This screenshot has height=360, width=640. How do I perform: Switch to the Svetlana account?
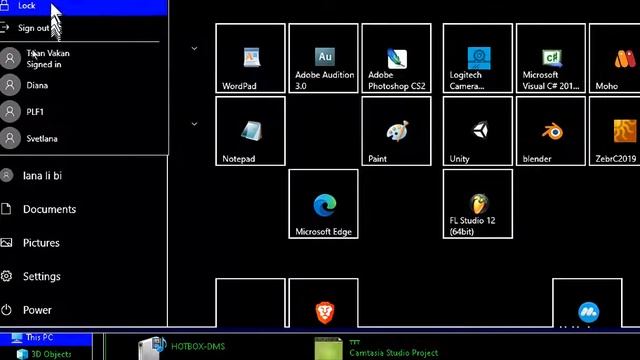click(x=83, y=138)
